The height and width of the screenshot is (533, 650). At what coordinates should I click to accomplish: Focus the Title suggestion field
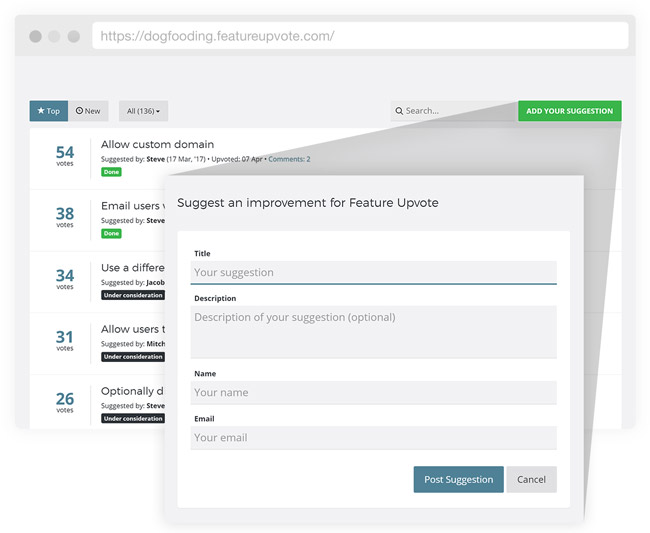pyautogui.click(x=374, y=272)
